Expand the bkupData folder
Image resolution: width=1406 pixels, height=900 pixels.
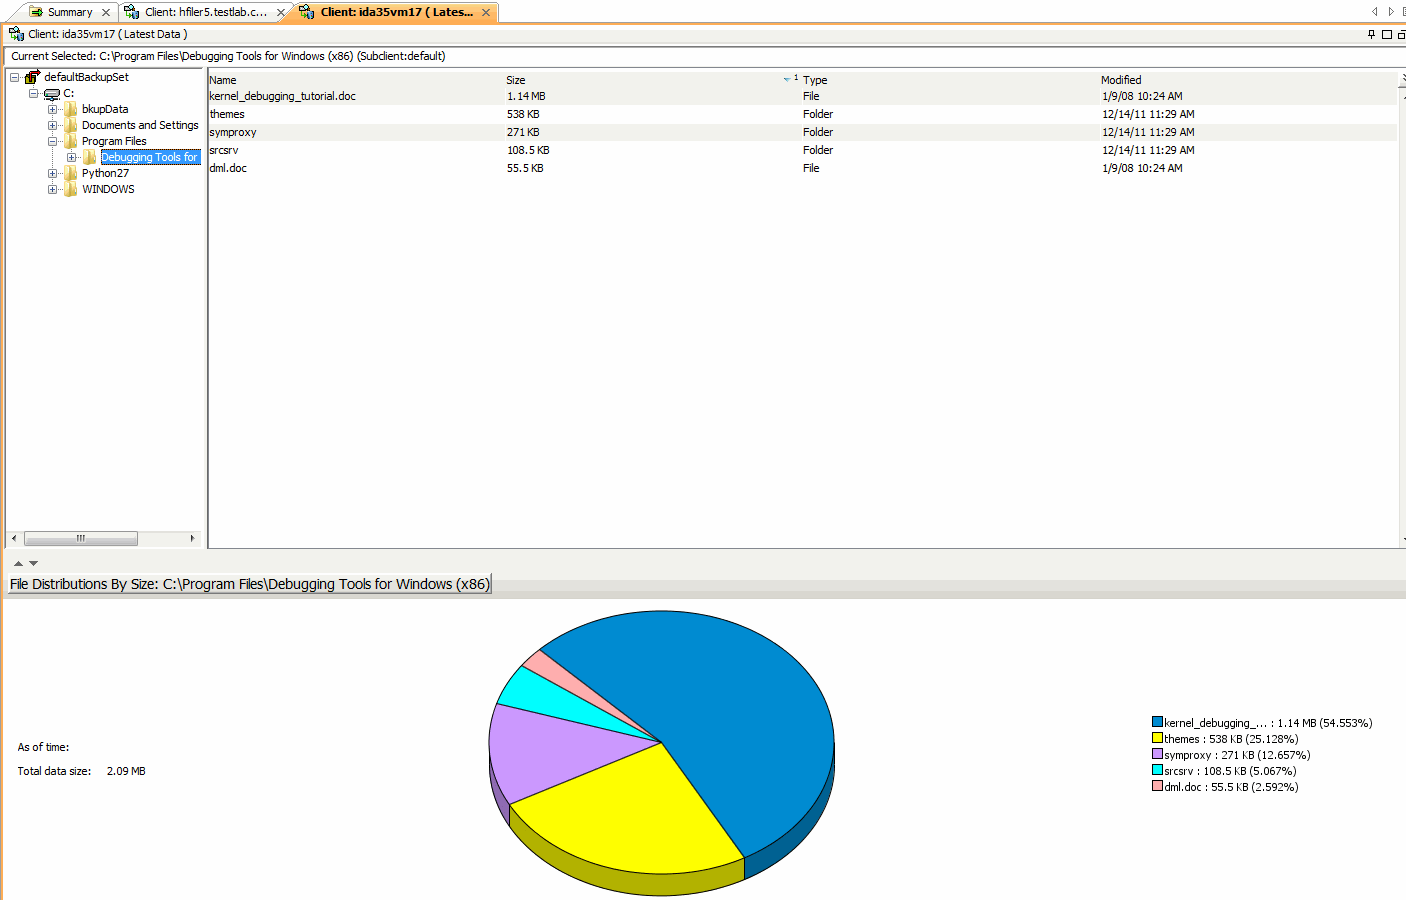pos(52,109)
